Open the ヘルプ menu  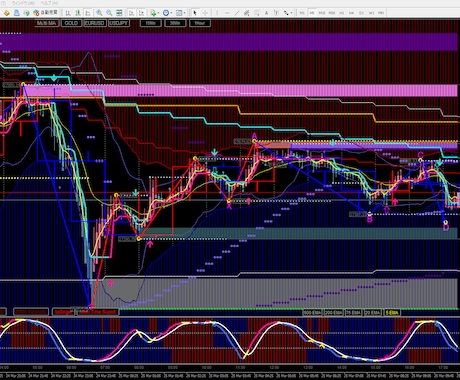click(49, 3)
